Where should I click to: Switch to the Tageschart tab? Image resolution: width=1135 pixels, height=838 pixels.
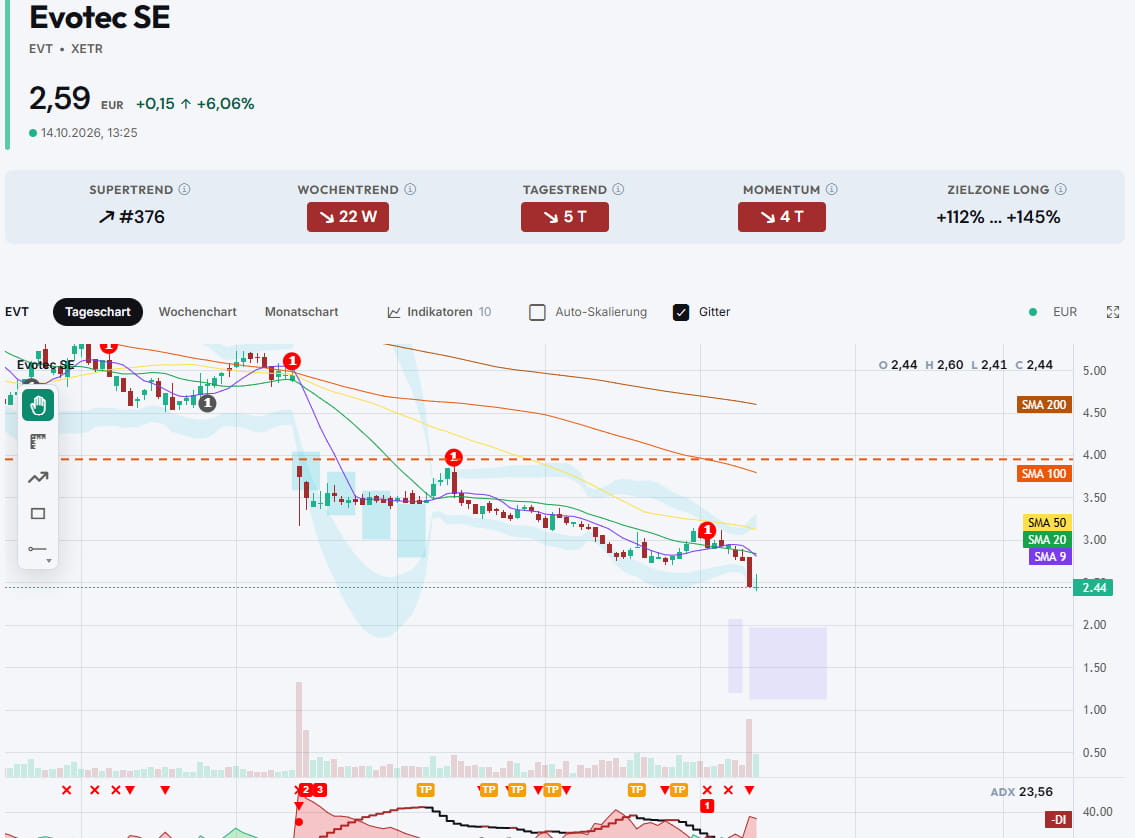pos(98,312)
